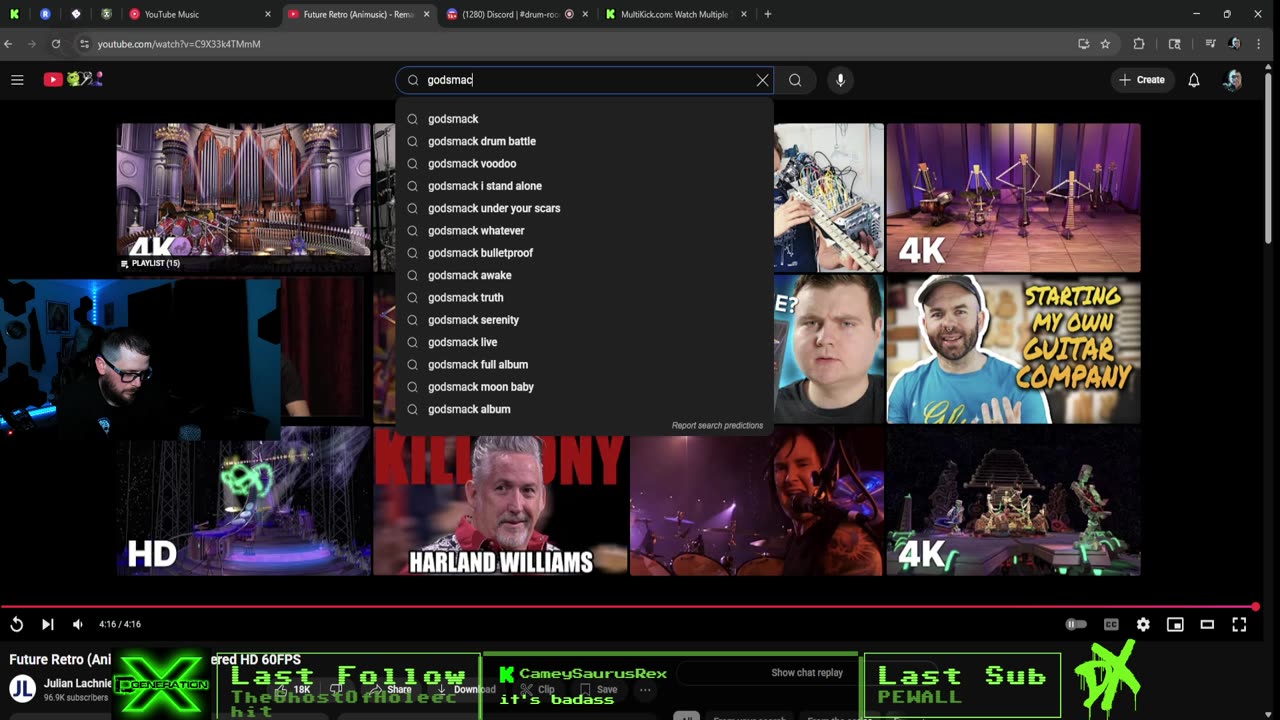
Task: Click the browser address bar URL
Action: click(179, 44)
